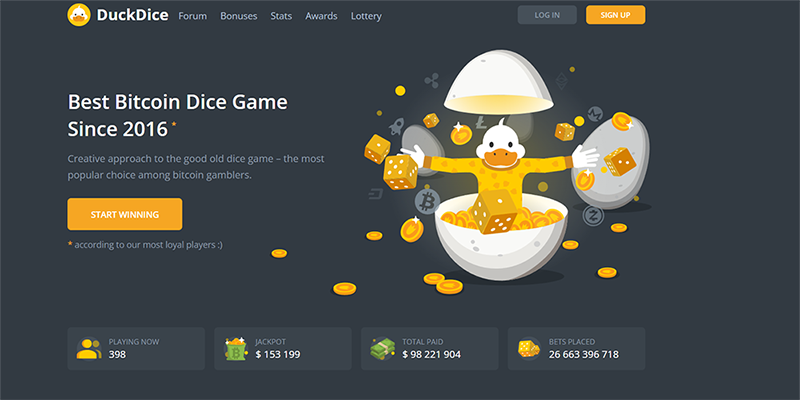Select the bets placed value 26 663 396 718

click(x=584, y=354)
